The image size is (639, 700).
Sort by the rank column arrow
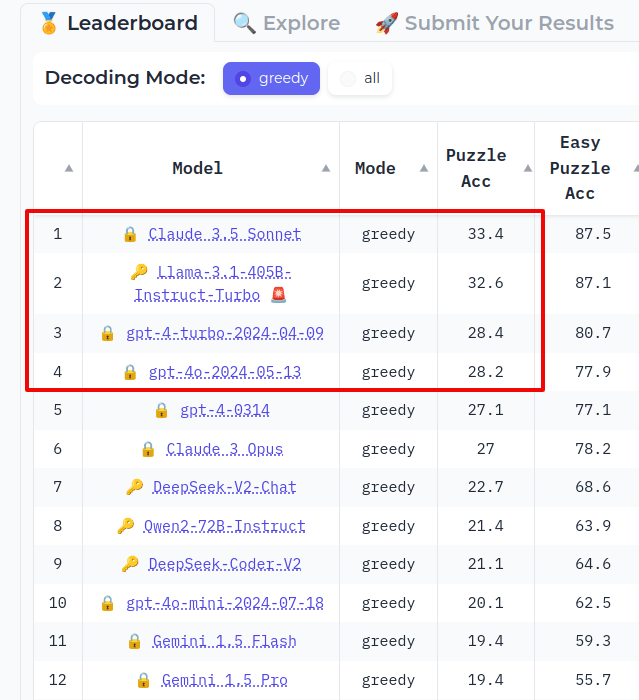tap(69, 168)
